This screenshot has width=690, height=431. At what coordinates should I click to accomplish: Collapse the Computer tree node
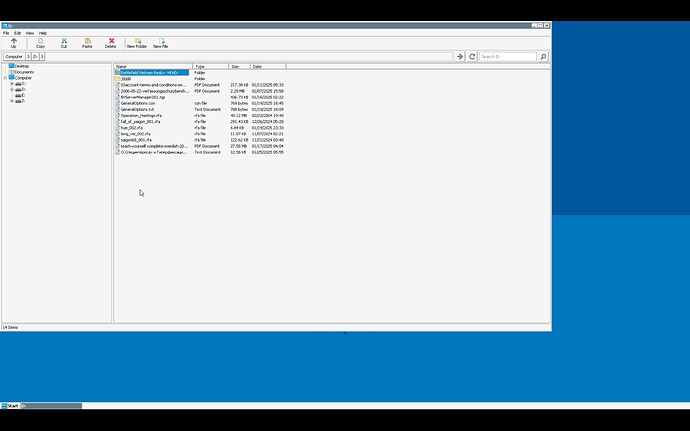click(x=5, y=77)
